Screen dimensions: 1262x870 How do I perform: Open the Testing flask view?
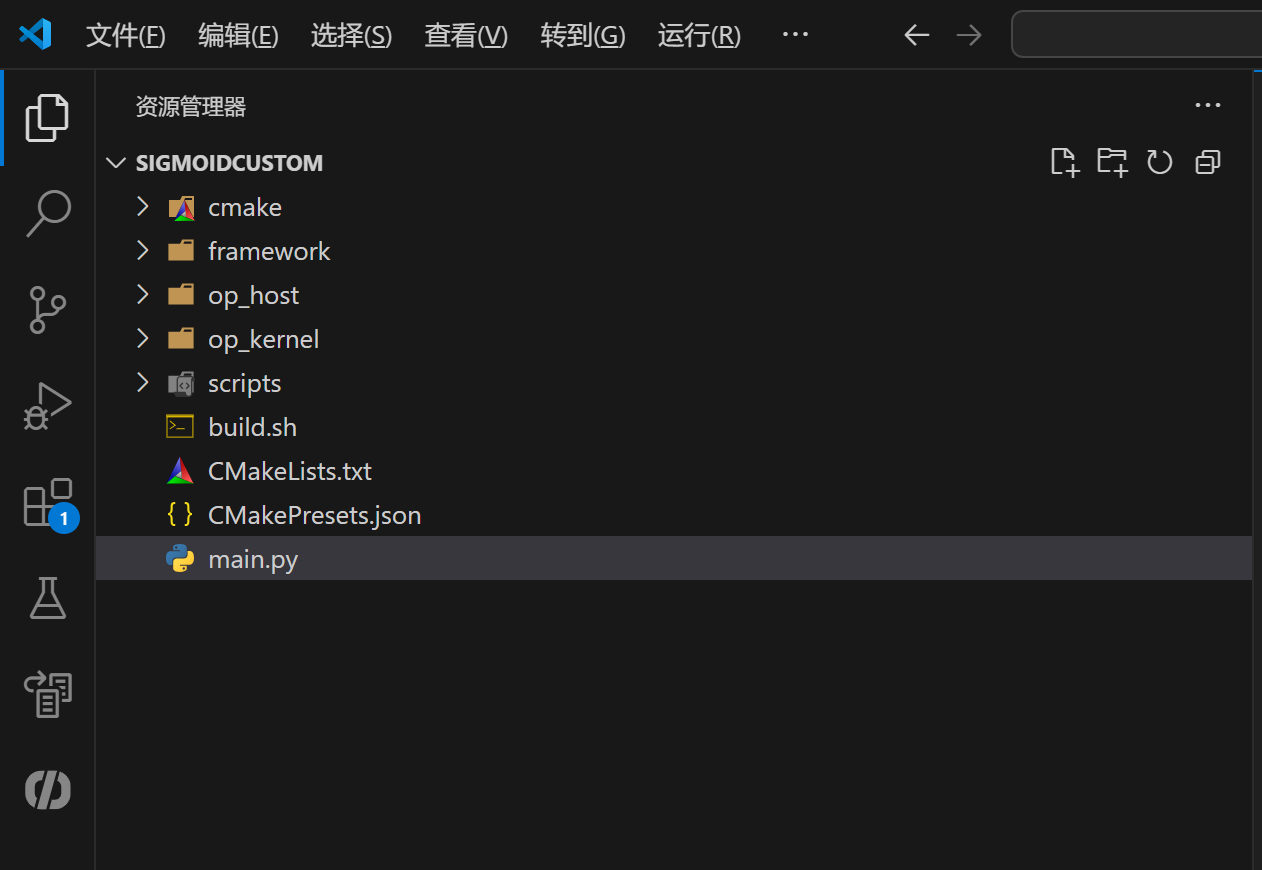pyautogui.click(x=47, y=598)
